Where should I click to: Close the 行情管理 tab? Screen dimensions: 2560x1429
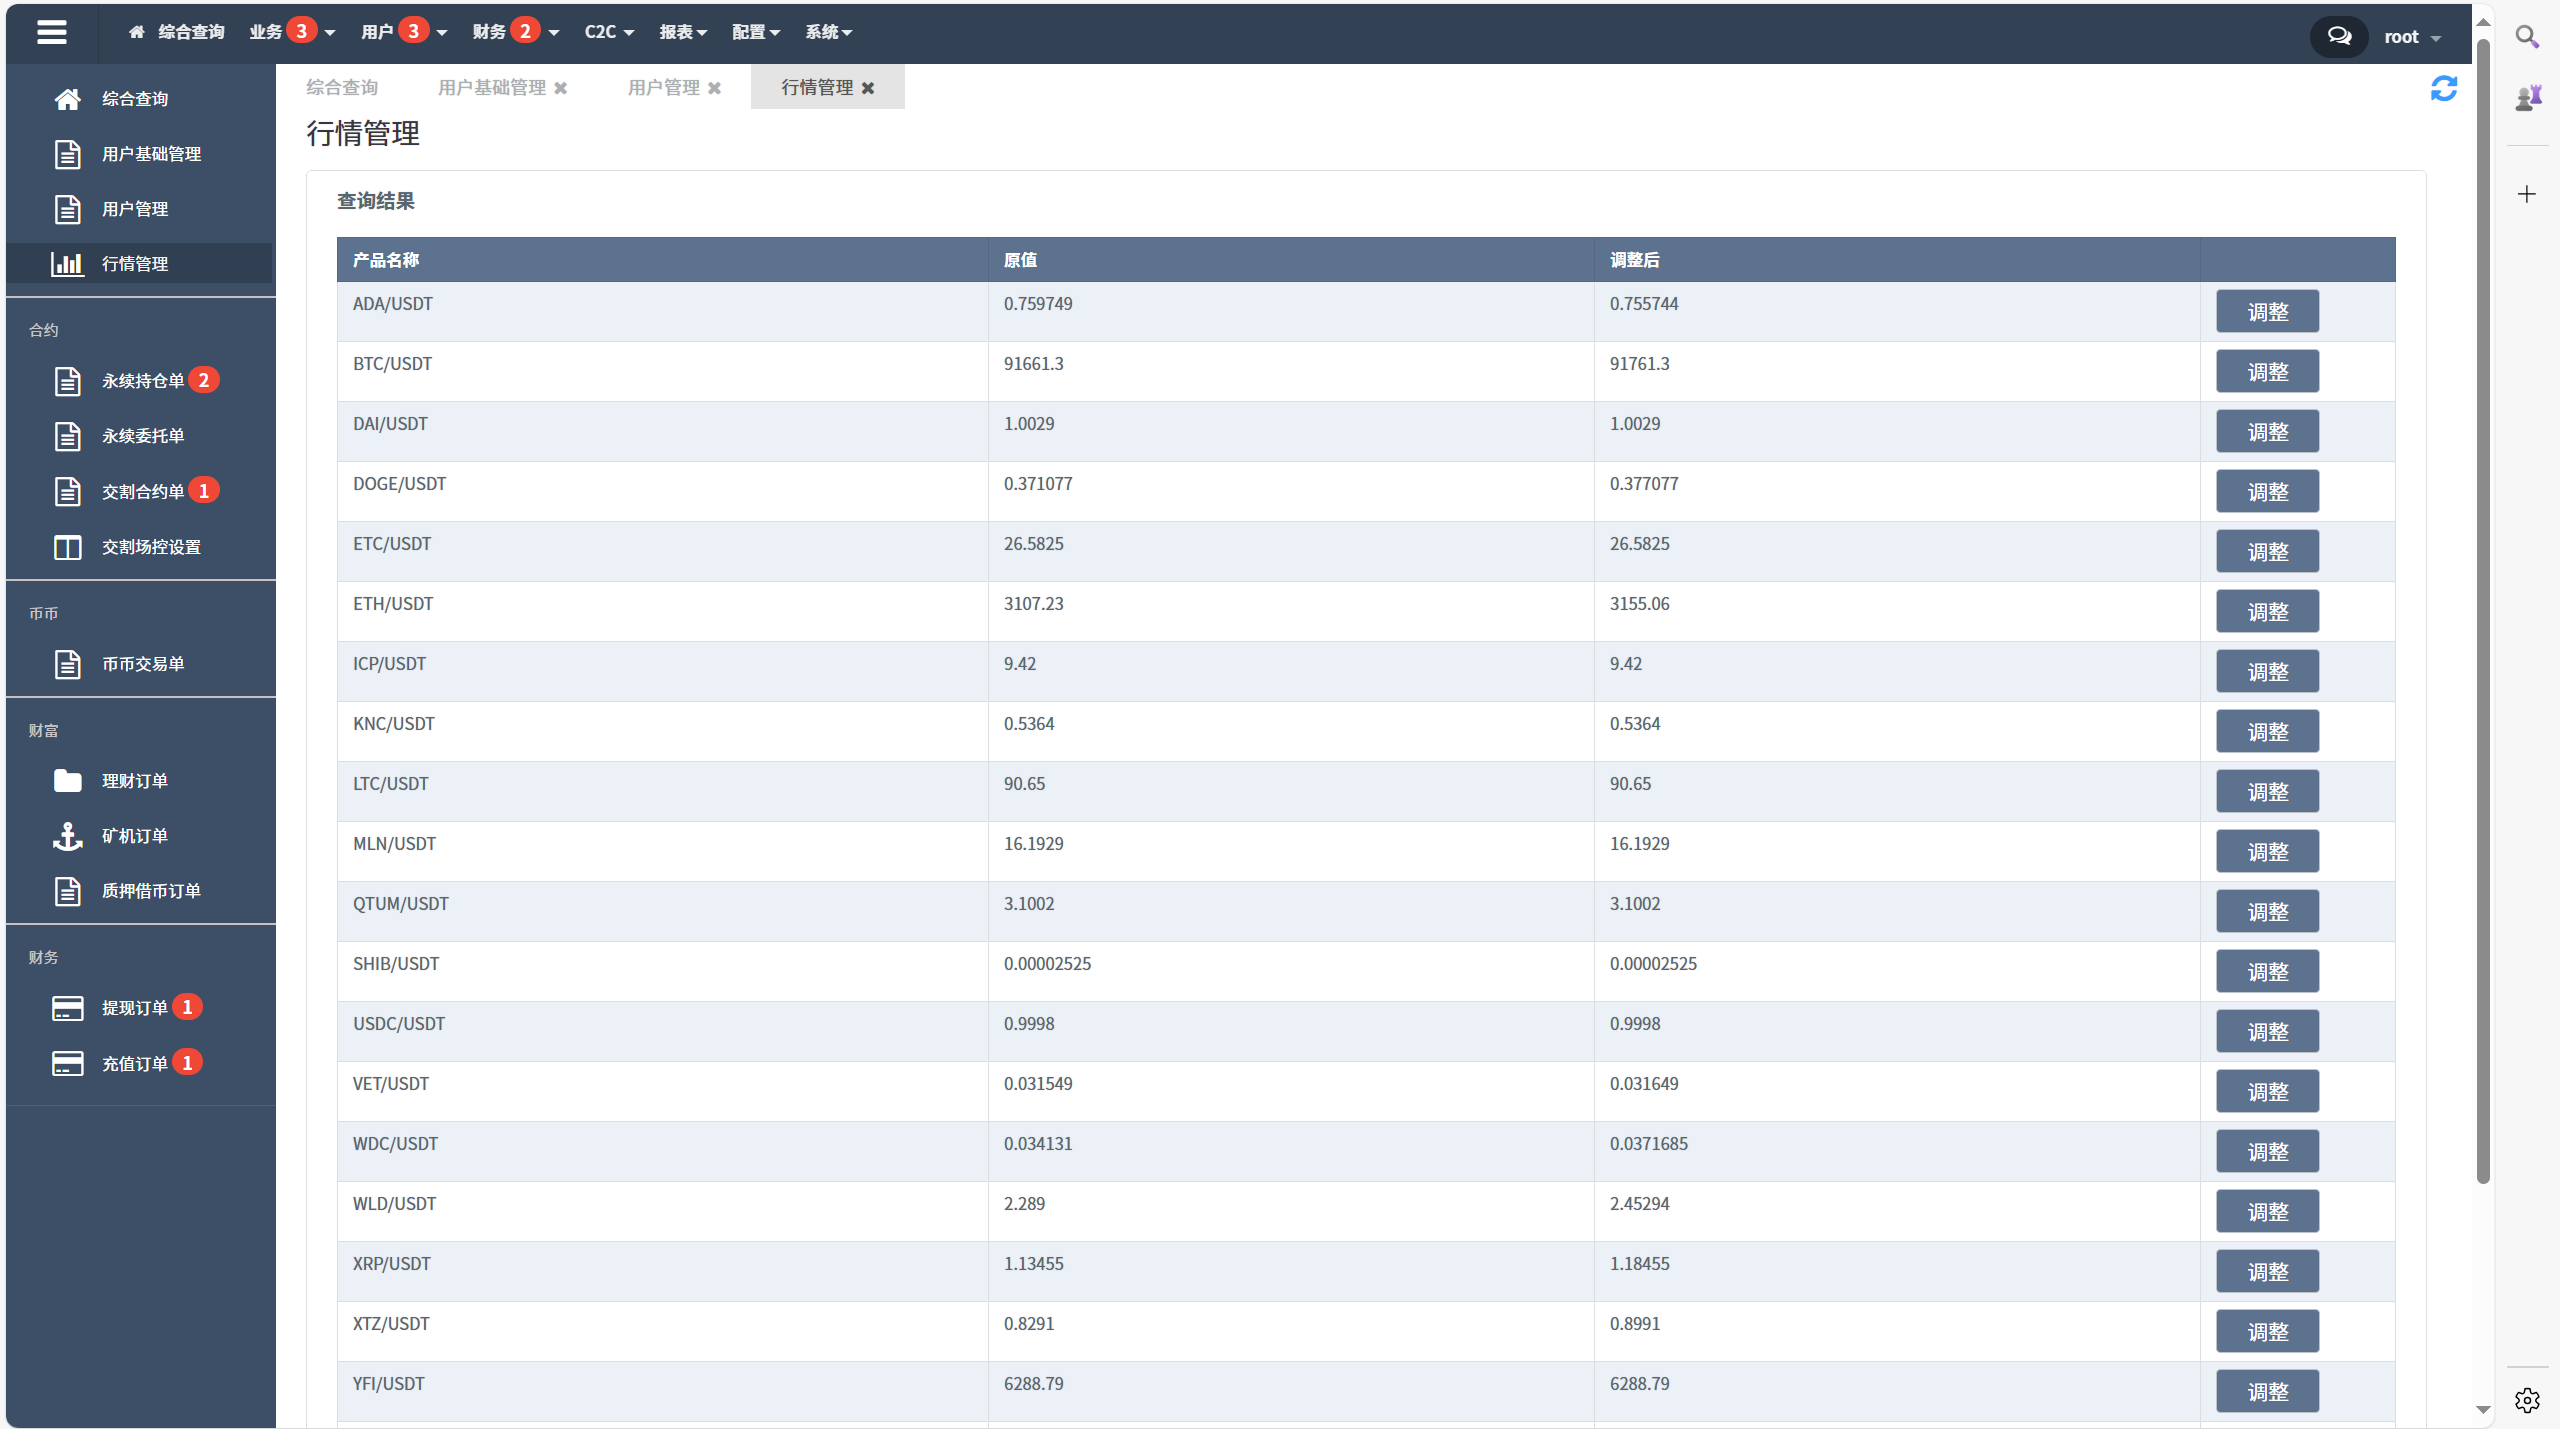click(x=868, y=88)
